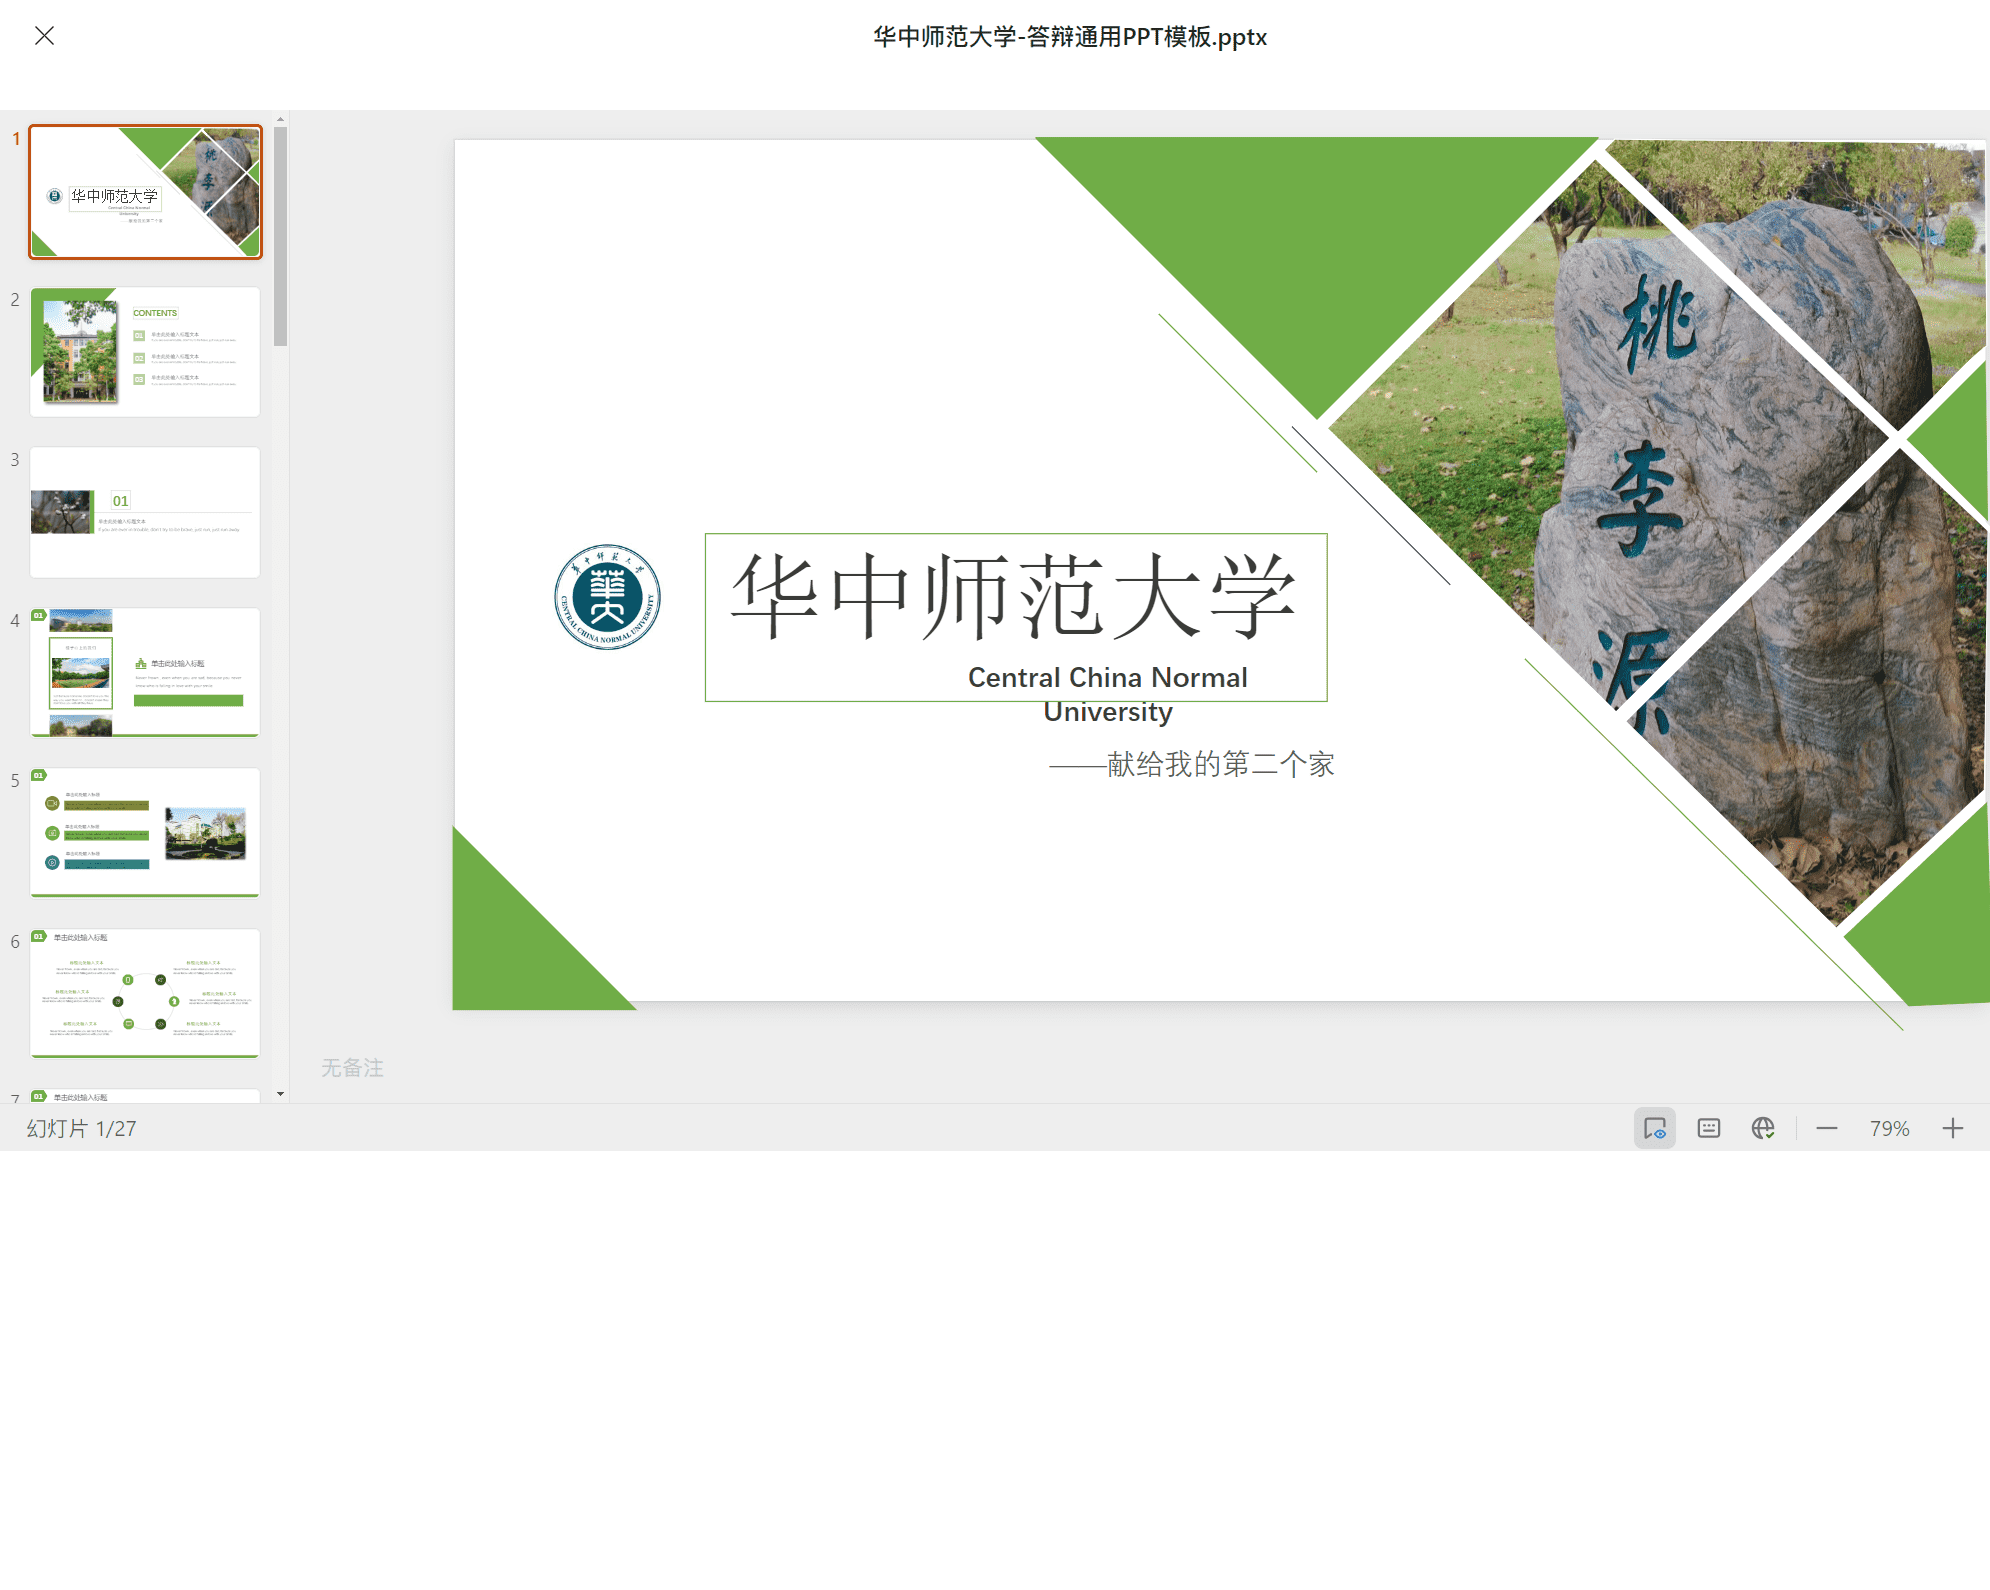Viewport: 1990px width, 1590px height.
Task: Click the thumbnail panel scroll down arrow
Action: point(281,1094)
